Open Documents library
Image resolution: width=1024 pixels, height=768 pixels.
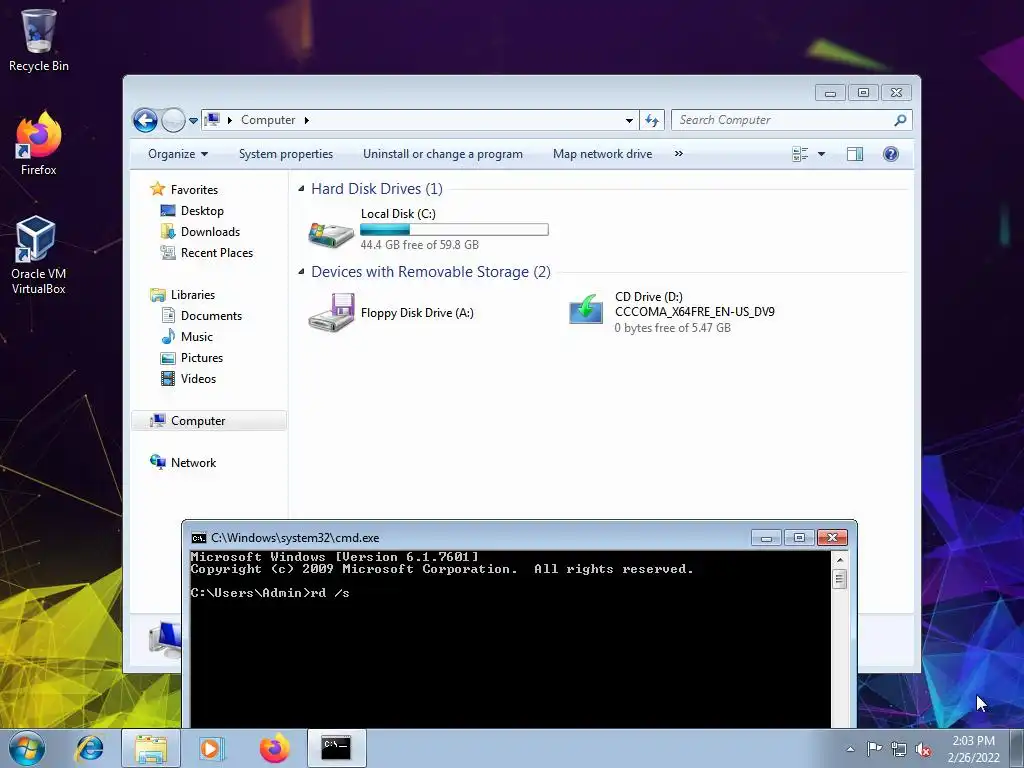coord(211,315)
